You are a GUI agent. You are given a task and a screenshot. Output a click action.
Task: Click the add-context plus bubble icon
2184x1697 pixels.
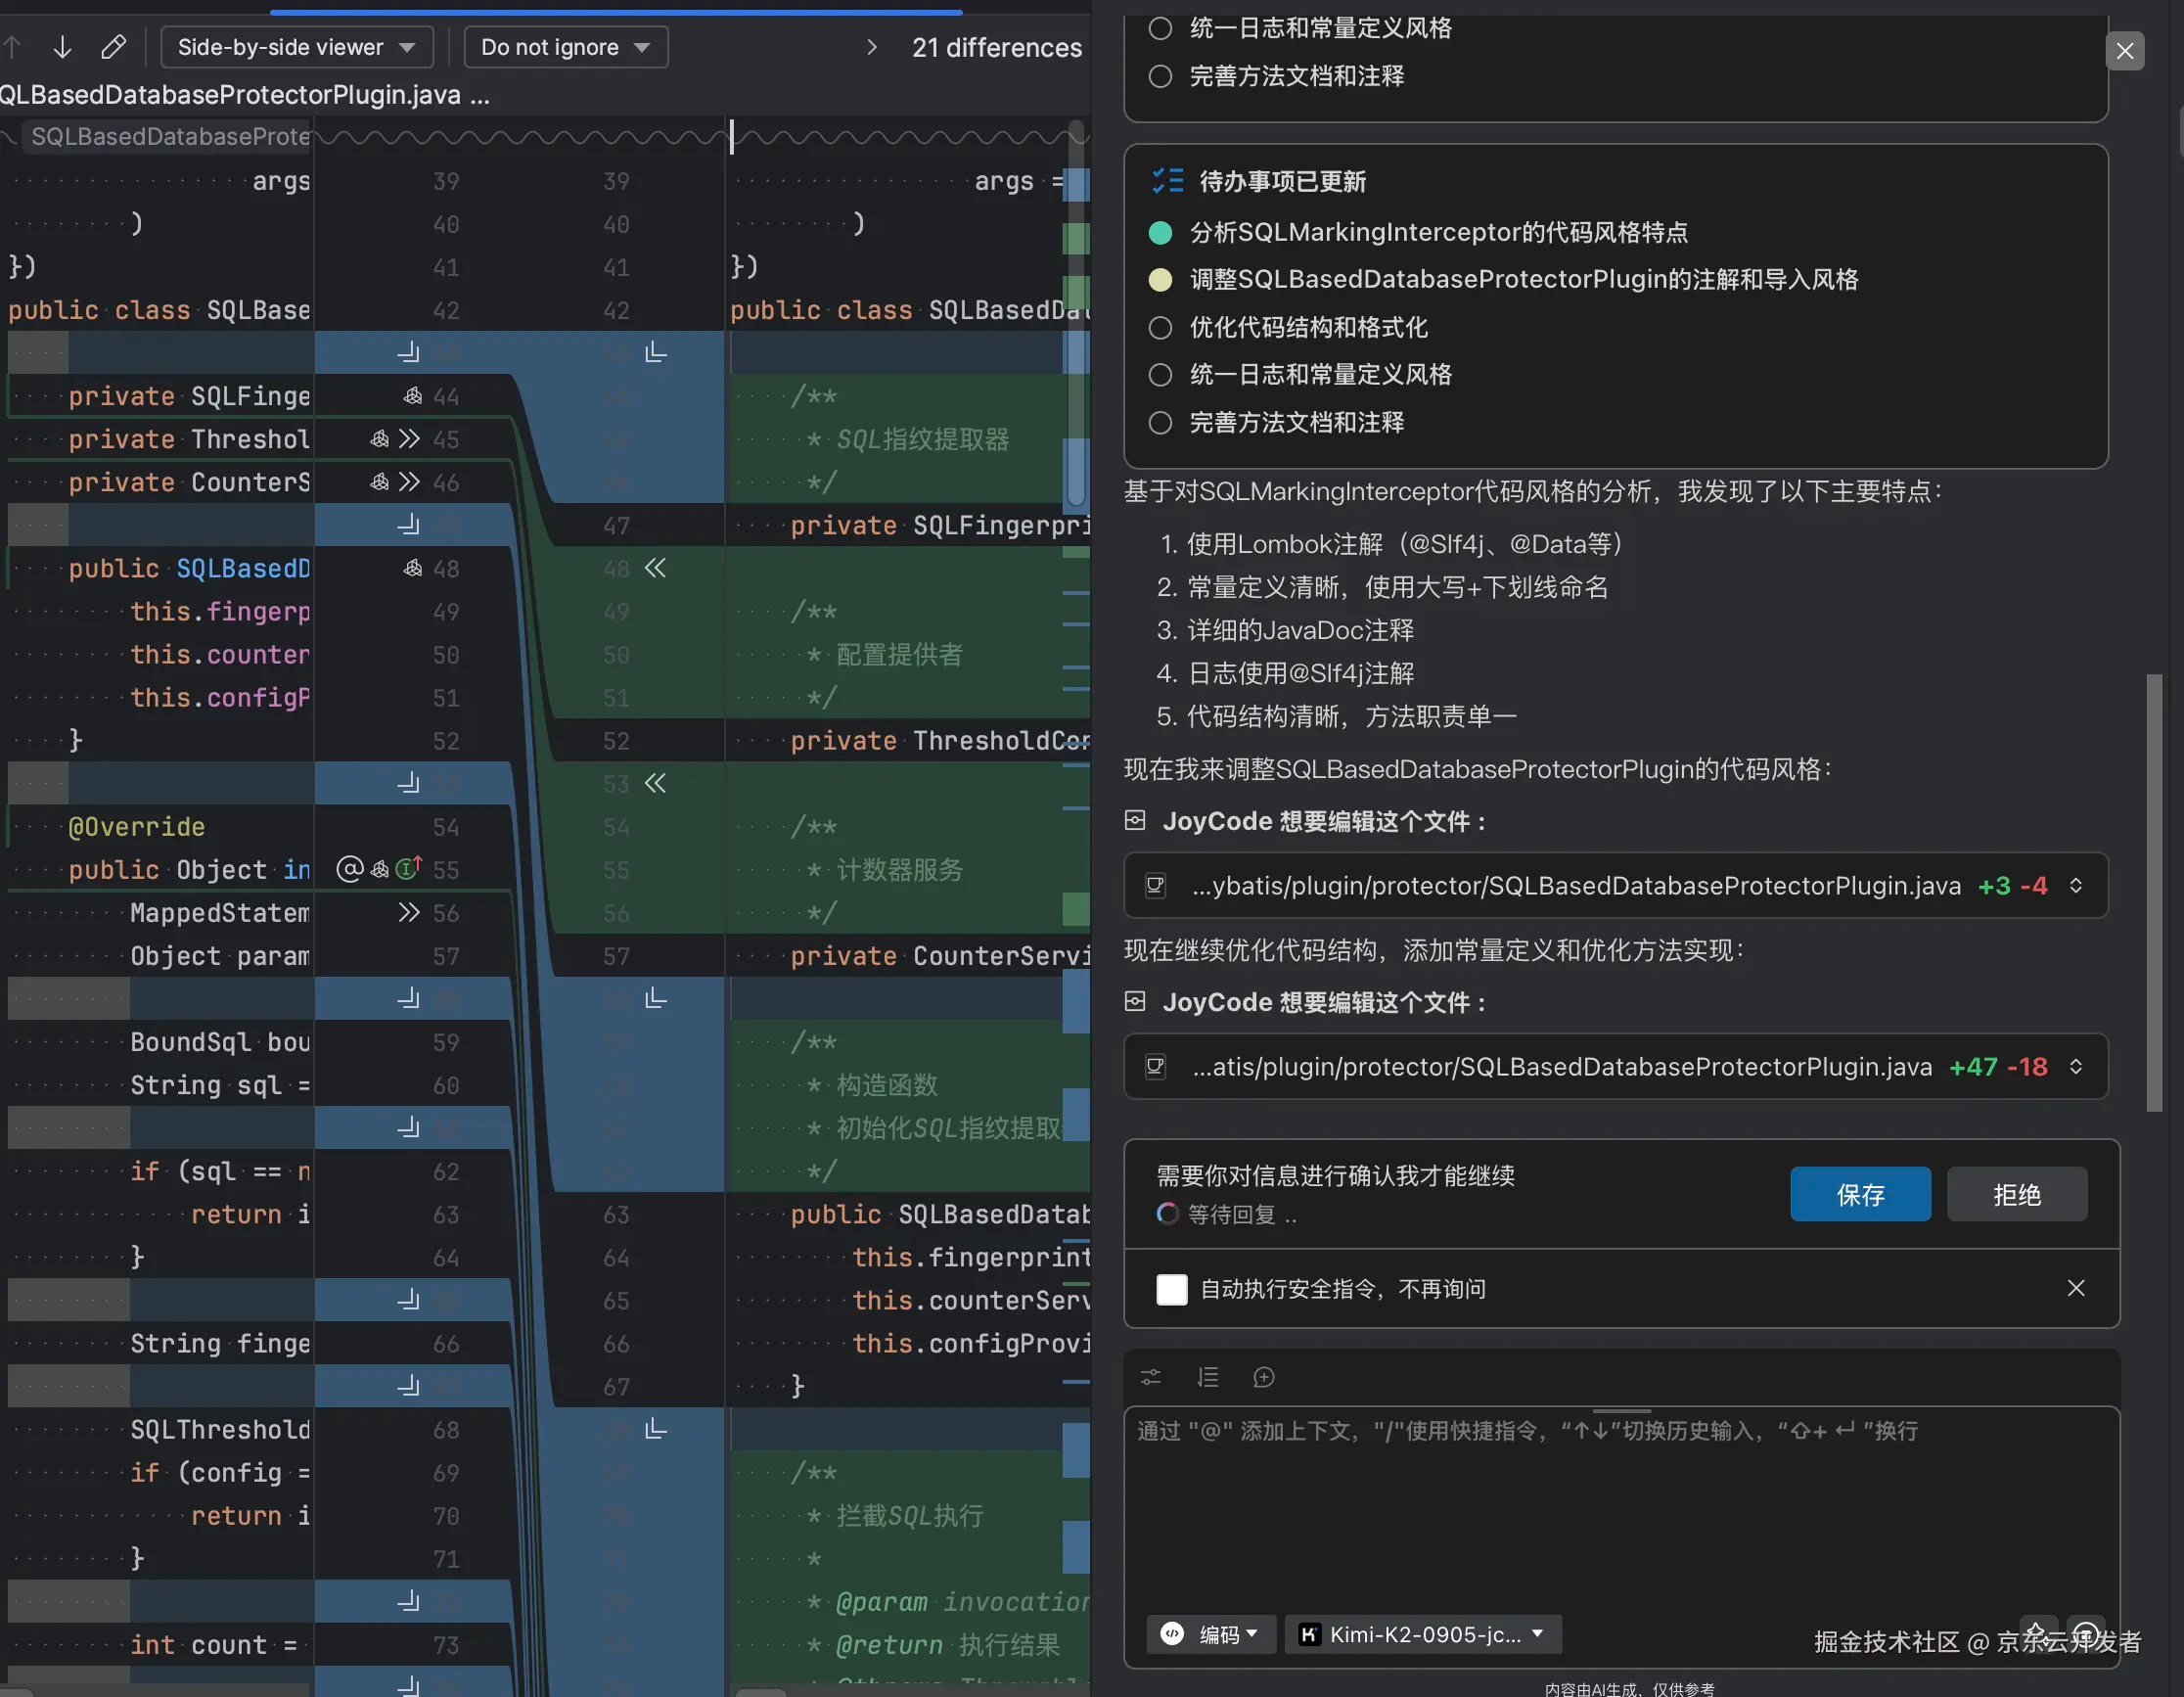pyautogui.click(x=1263, y=1377)
